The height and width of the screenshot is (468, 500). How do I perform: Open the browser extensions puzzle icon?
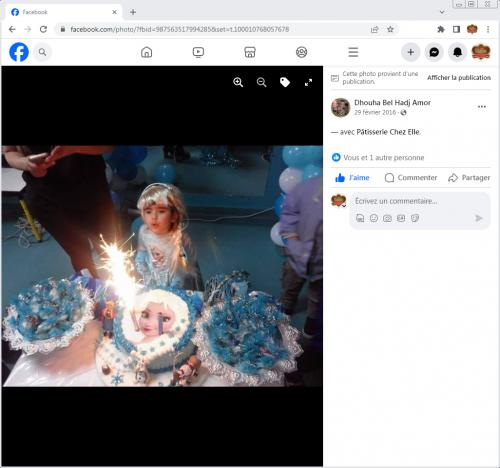(441, 29)
